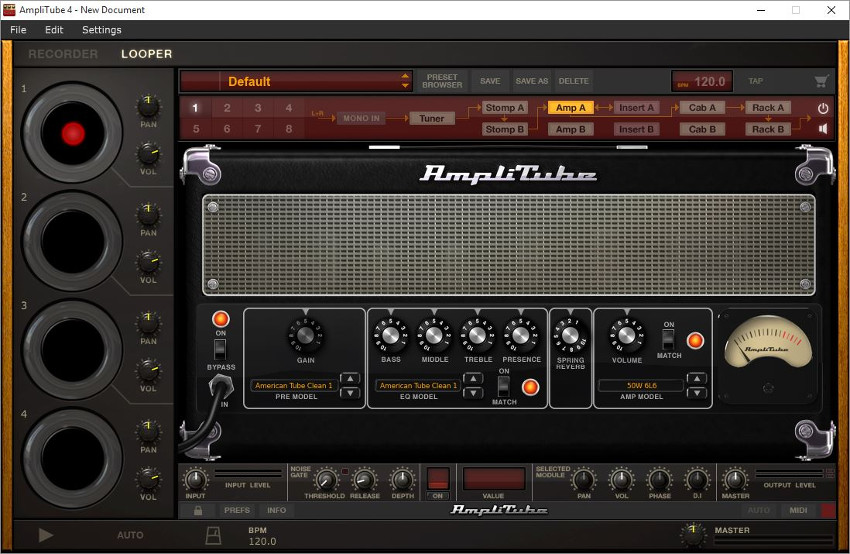Image resolution: width=850 pixels, height=554 pixels.
Task: Toggle MONO IN routing
Action: pyautogui.click(x=362, y=118)
